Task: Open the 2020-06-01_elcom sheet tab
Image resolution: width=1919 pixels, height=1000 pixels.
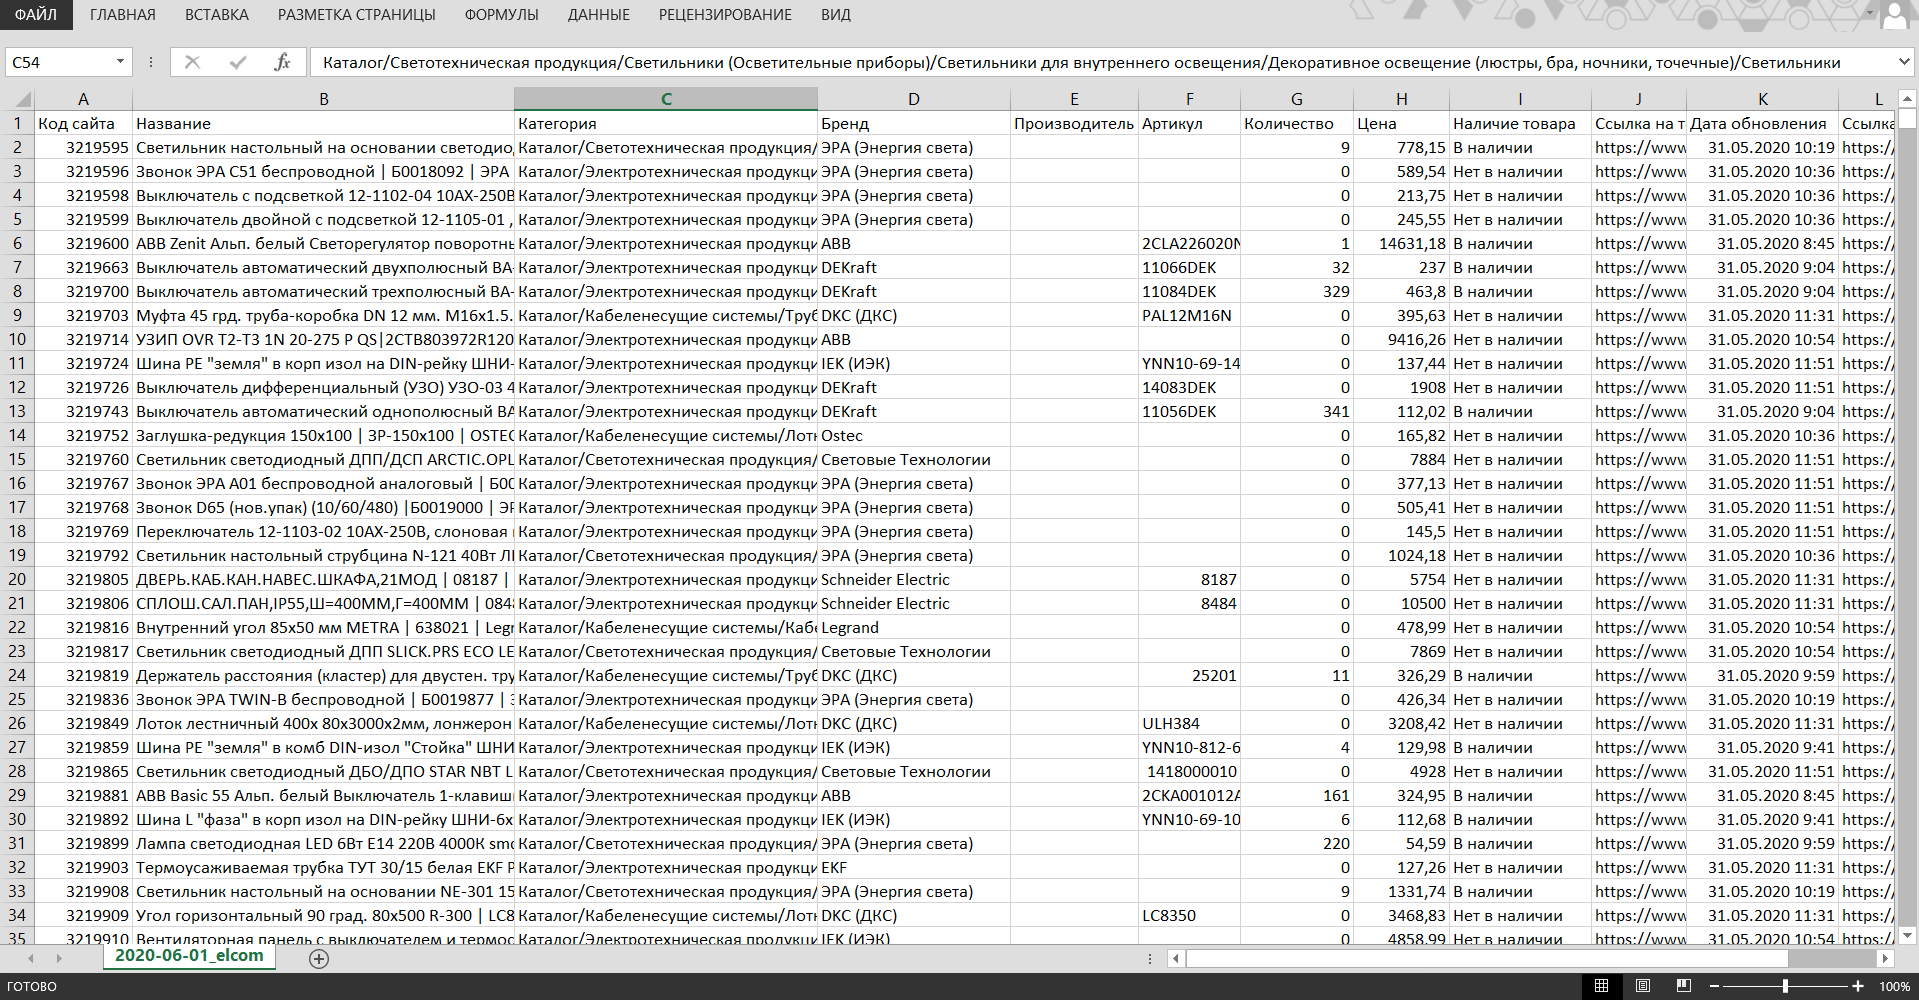Action: click(189, 956)
